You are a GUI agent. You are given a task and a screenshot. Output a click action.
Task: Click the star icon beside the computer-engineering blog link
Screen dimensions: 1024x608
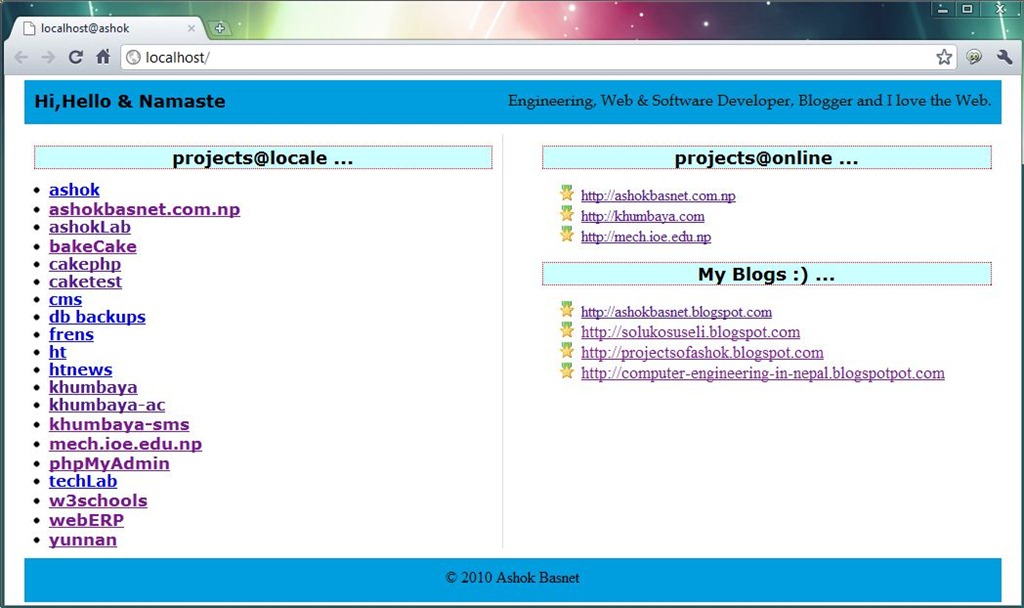pyautogui.click(x=567, y=371)
